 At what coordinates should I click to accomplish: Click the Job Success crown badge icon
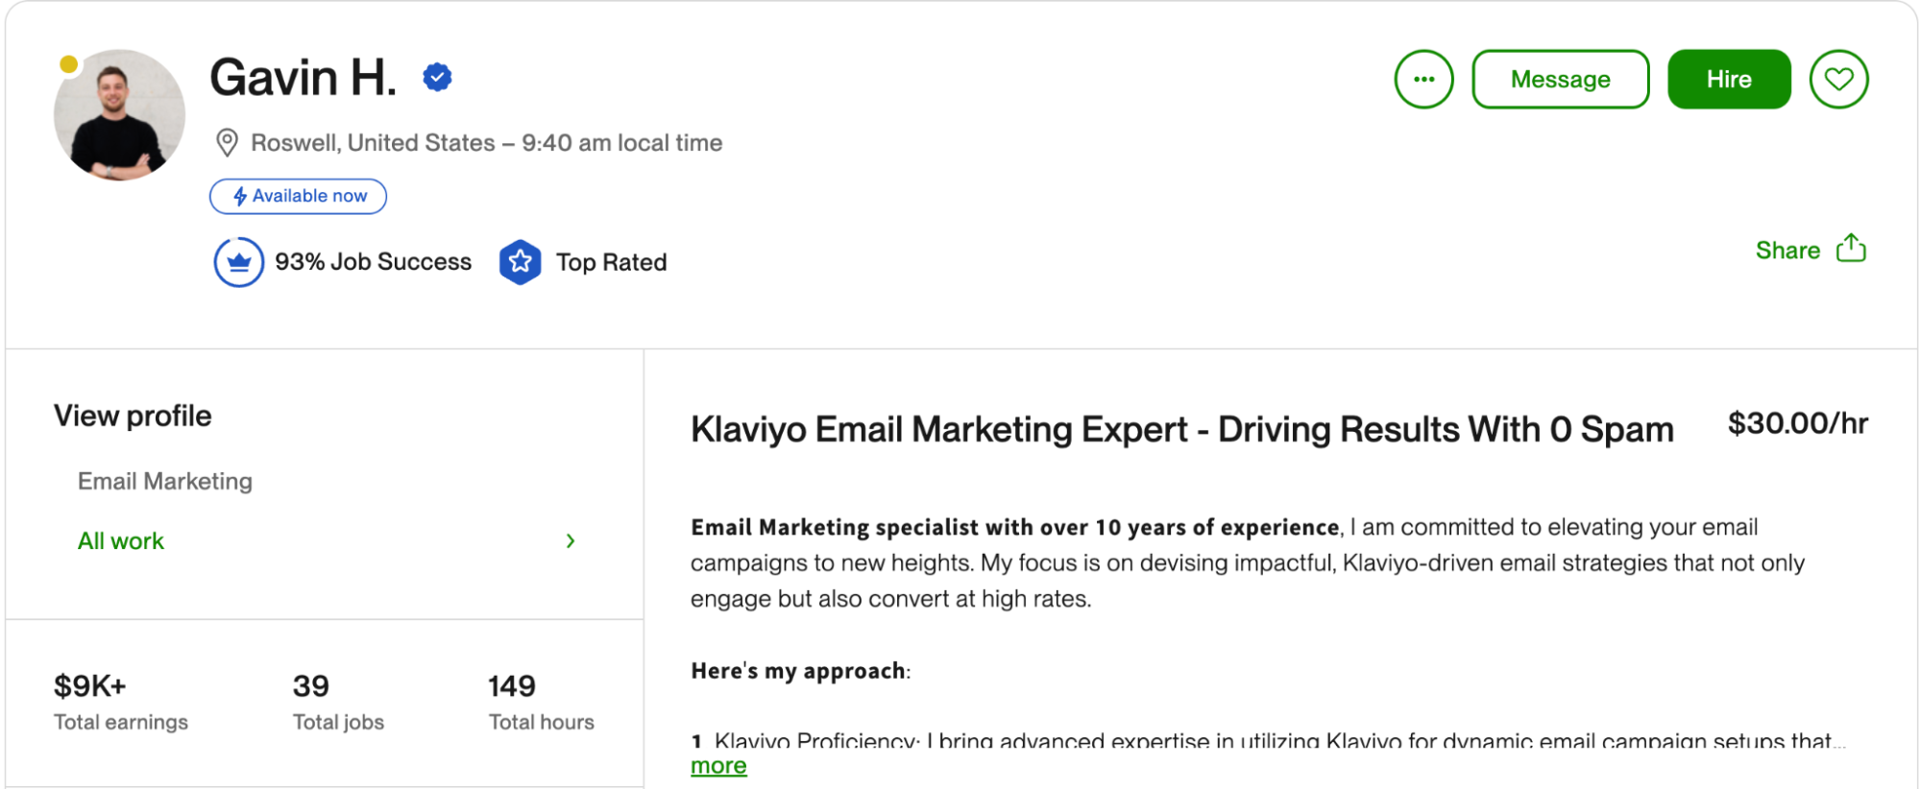[x=238, y=262]
